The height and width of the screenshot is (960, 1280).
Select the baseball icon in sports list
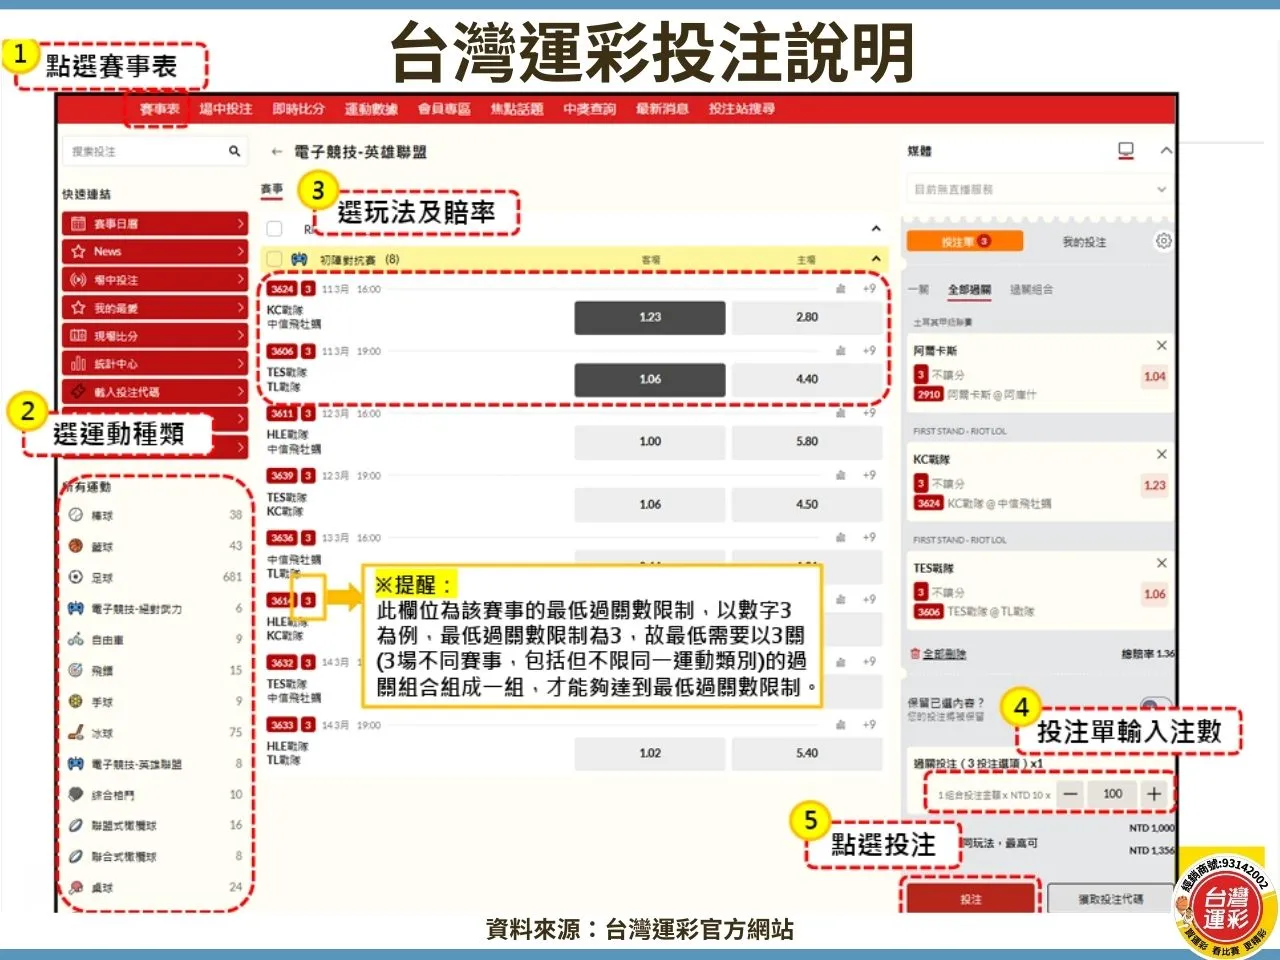[76, 515]
